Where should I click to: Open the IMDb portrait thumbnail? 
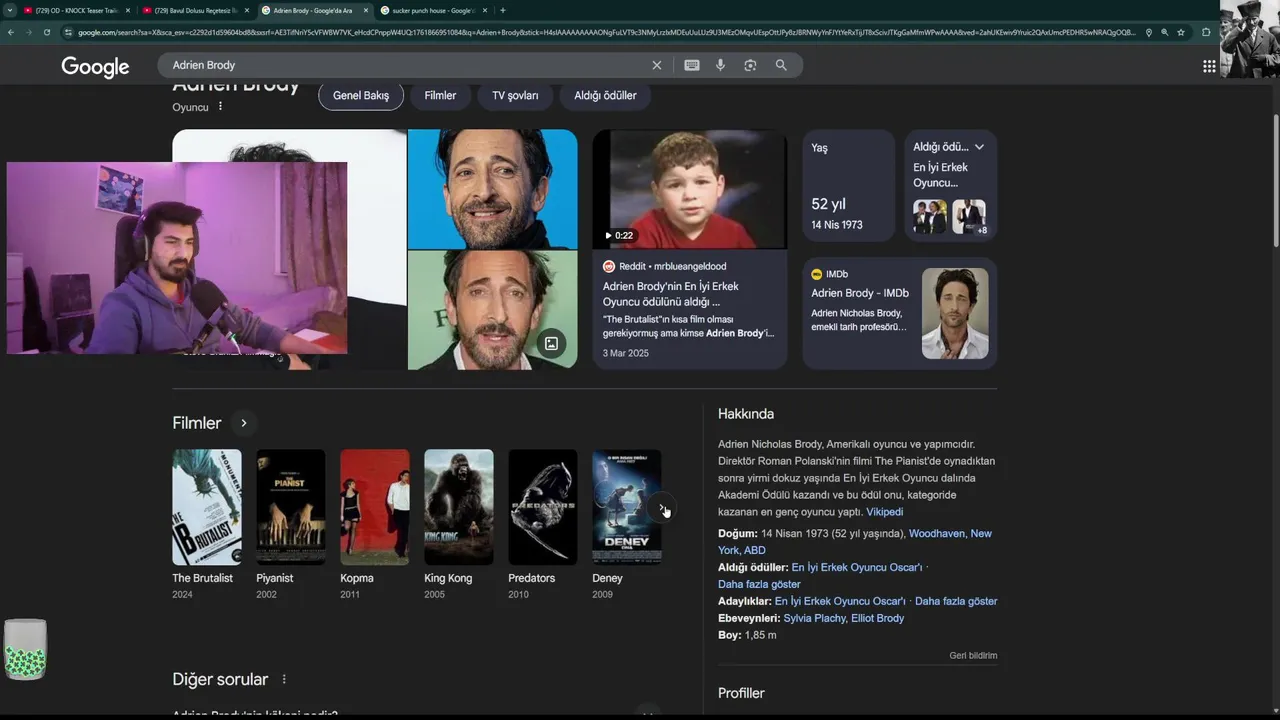(x=955, y=313)
